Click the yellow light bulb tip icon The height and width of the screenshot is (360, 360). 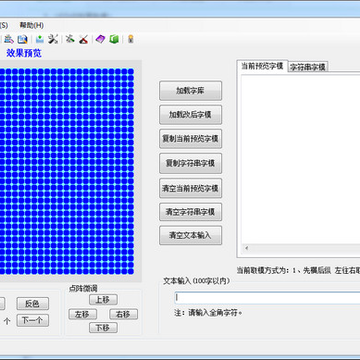pos(131,39)
